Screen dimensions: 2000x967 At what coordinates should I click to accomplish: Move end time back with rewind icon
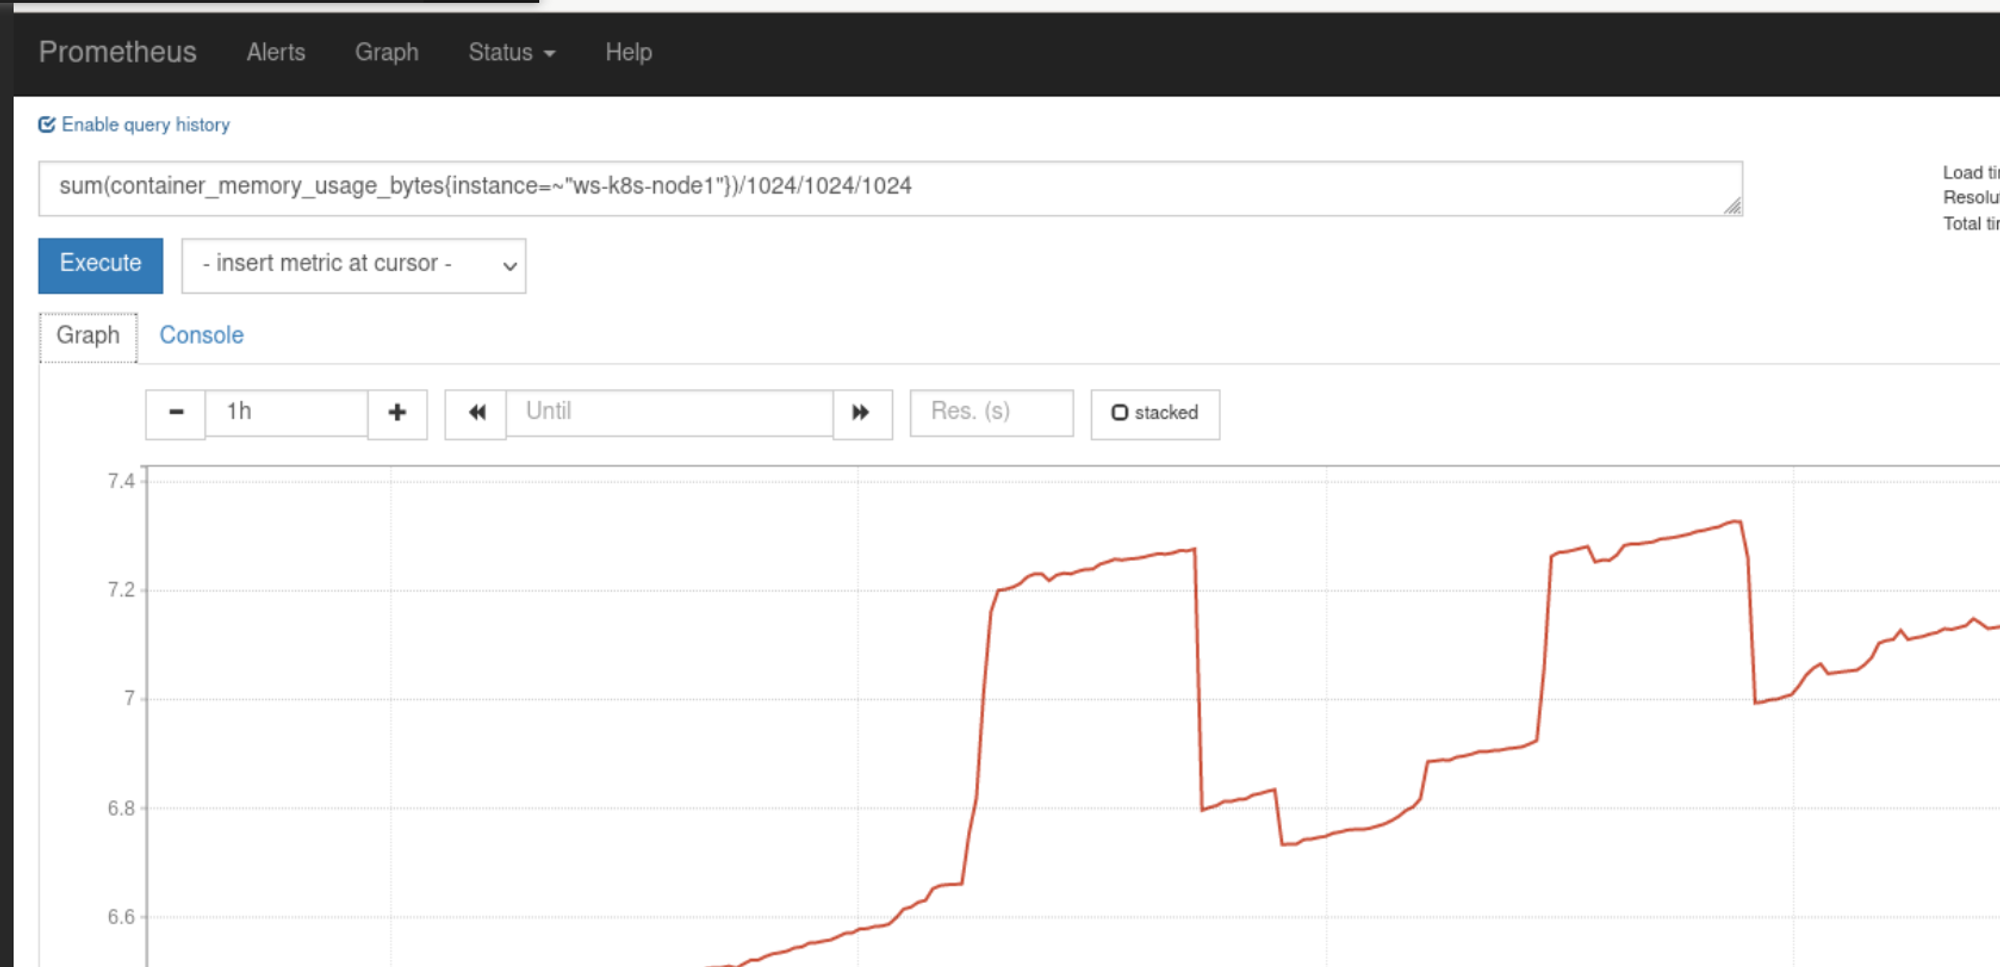[x=476, y=413]
